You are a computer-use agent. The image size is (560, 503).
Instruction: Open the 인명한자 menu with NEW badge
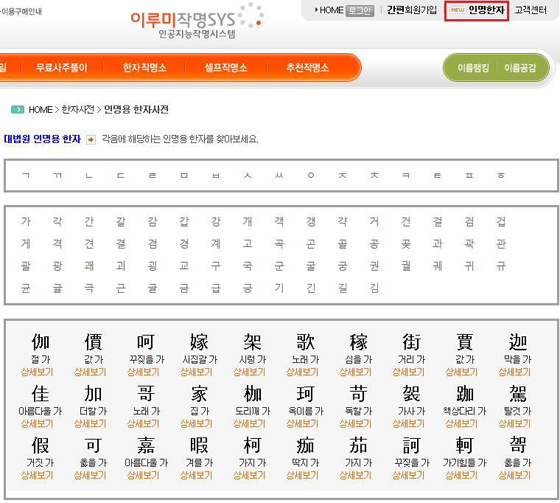(x=476, y=10)
